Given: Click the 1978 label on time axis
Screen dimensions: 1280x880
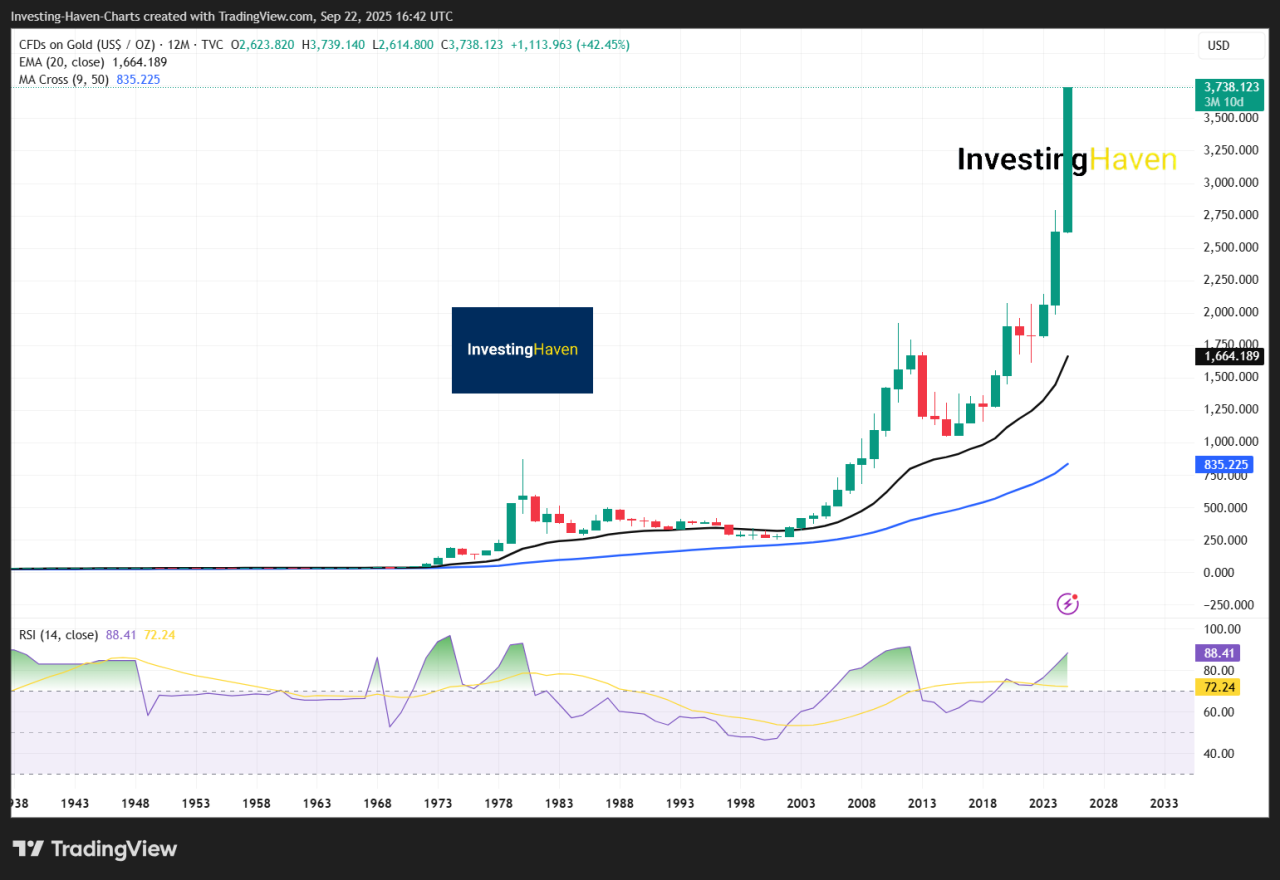Looking at the screenshot, I should pos(498,803).
